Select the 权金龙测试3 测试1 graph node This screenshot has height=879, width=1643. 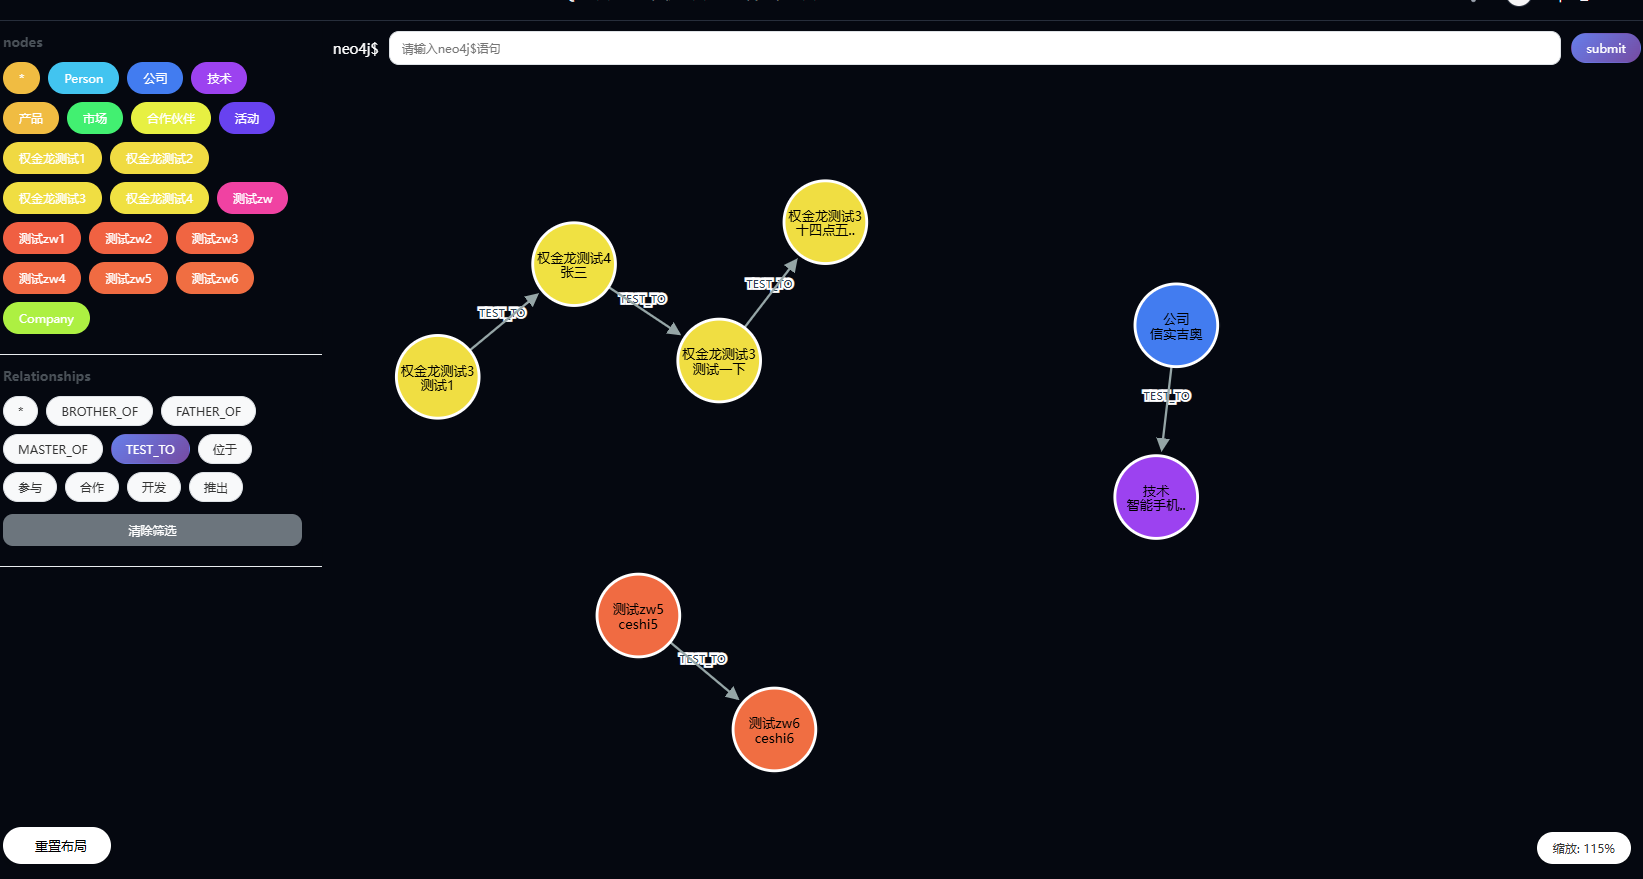coord(437,377)
